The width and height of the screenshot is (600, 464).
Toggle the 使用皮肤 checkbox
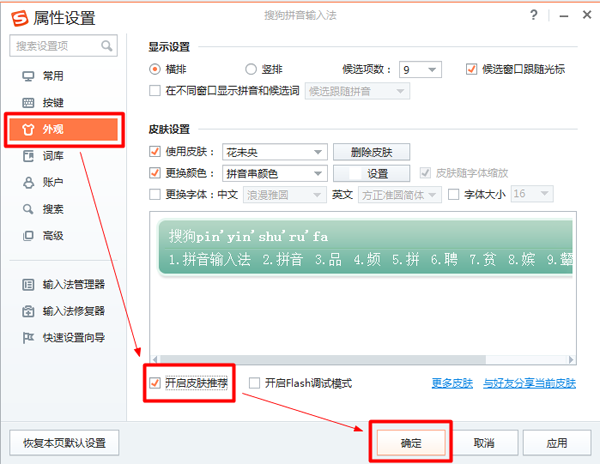[155, 151]
